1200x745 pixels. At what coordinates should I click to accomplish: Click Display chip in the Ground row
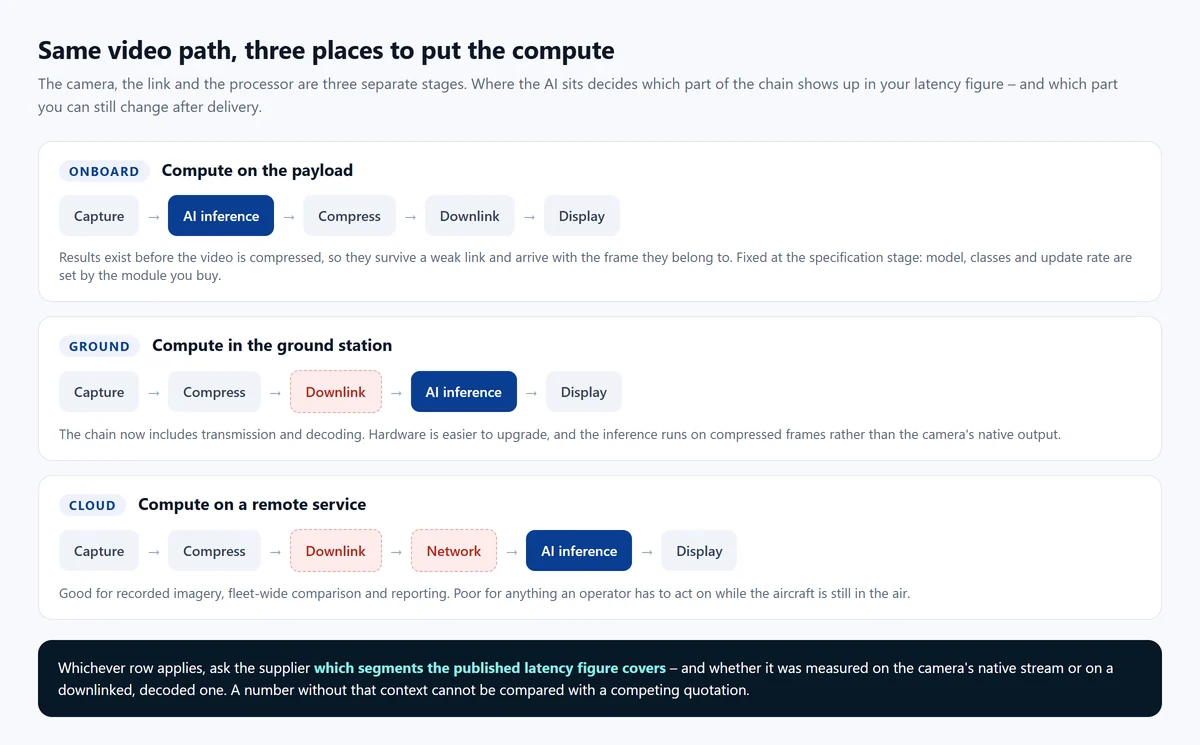[584, 392]
